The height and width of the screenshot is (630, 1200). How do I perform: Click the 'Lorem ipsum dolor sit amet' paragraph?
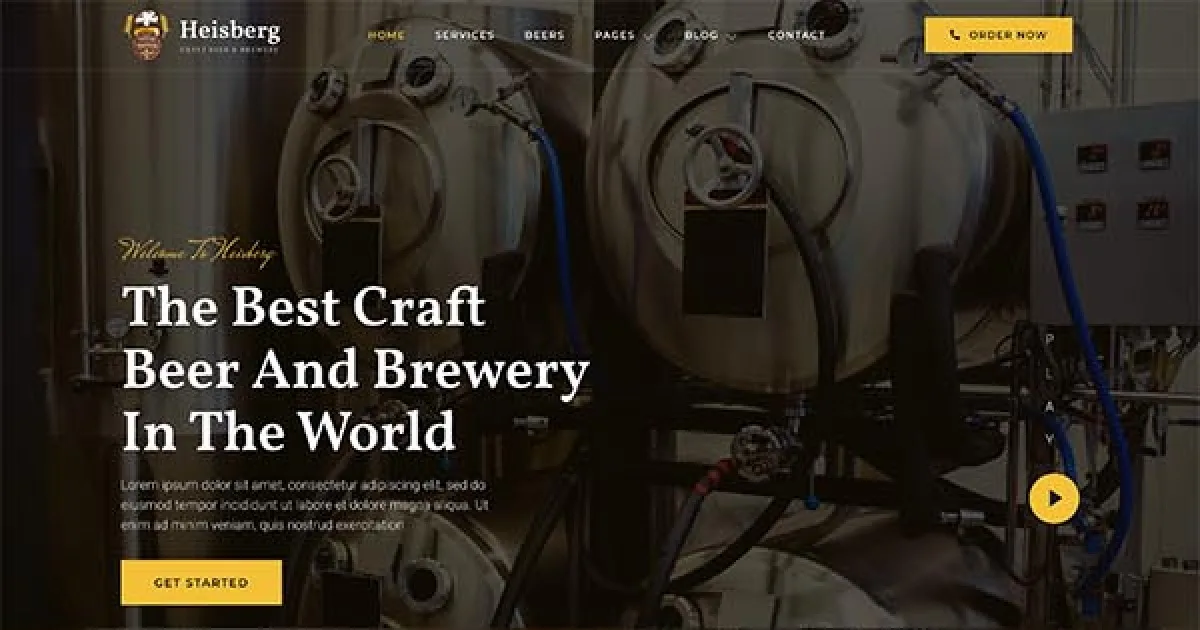click(305, 504)
